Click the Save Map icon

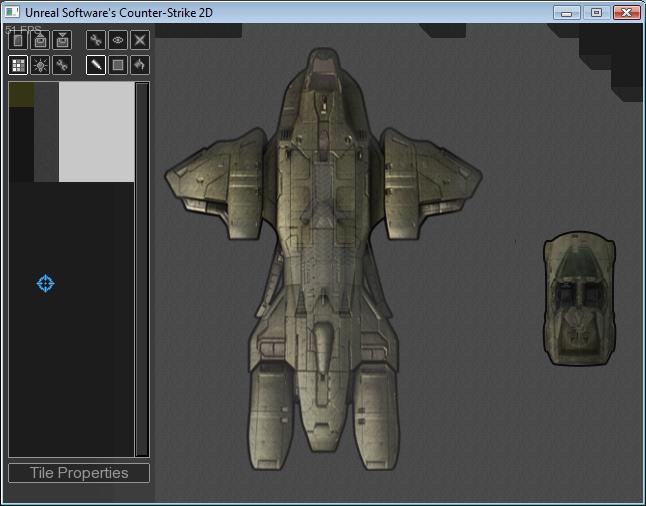click(62, 40)
